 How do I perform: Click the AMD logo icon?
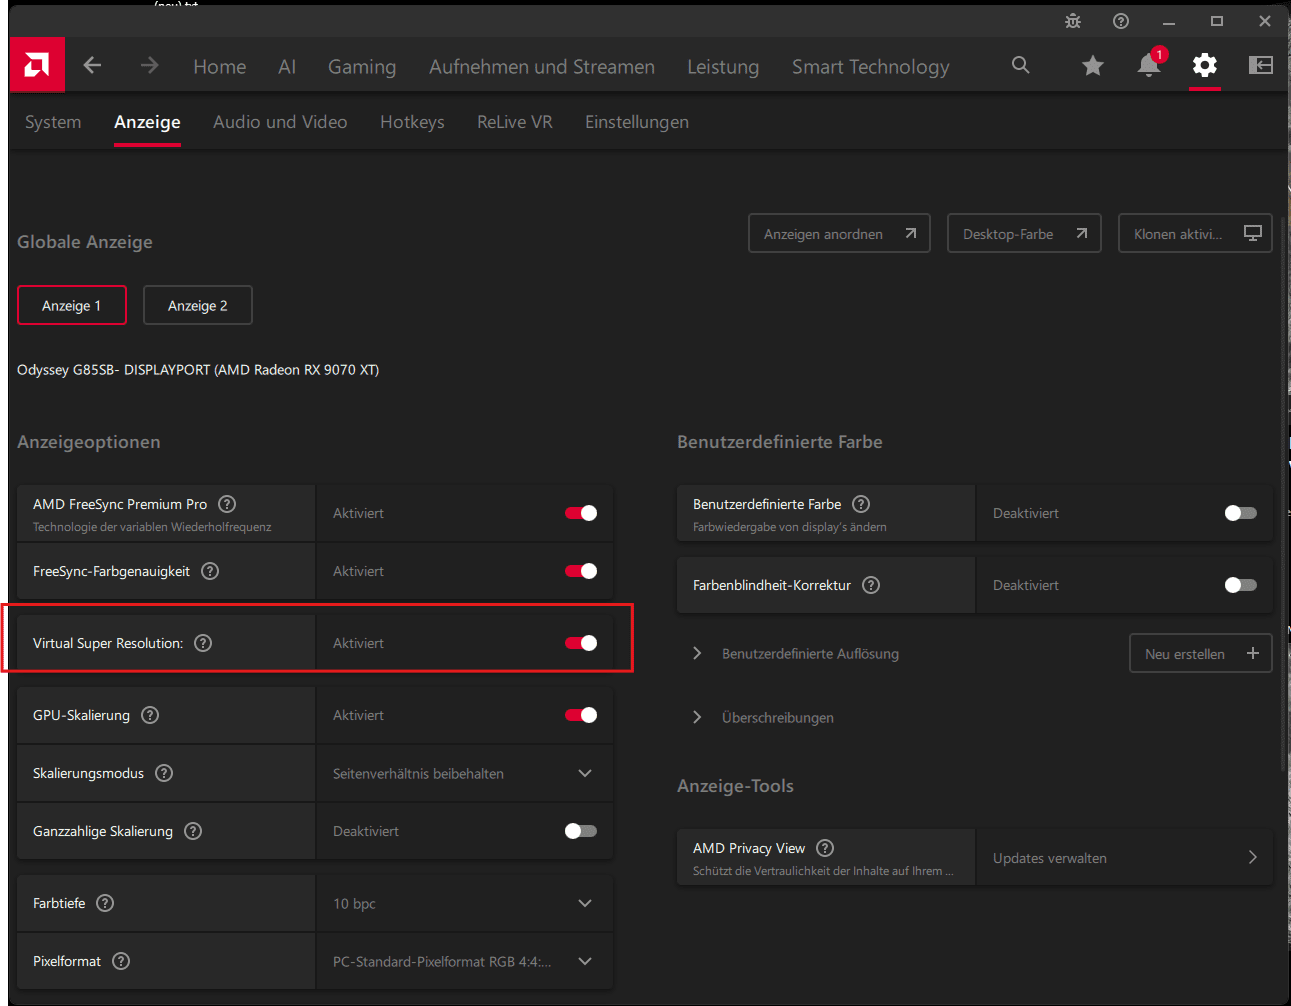coord(37,65)
